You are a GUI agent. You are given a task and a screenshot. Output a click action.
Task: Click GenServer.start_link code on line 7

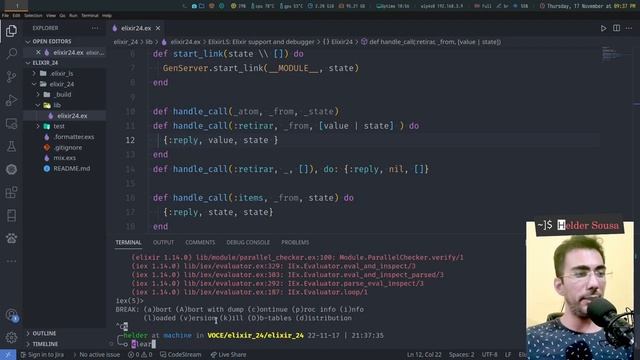[x=261, y=68]
